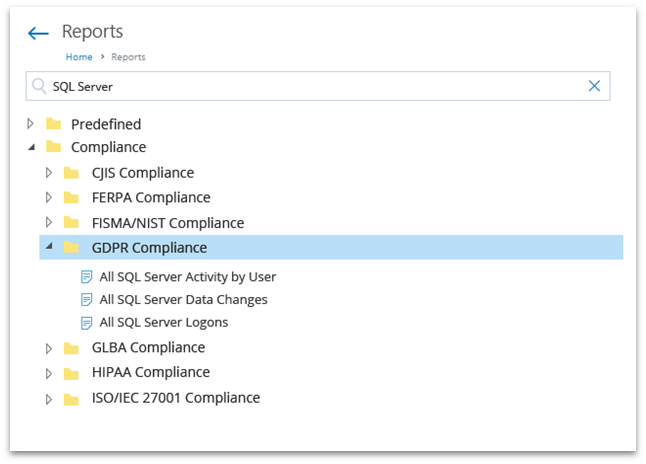Open the All SQL Server Logons report

pos(164,322)
